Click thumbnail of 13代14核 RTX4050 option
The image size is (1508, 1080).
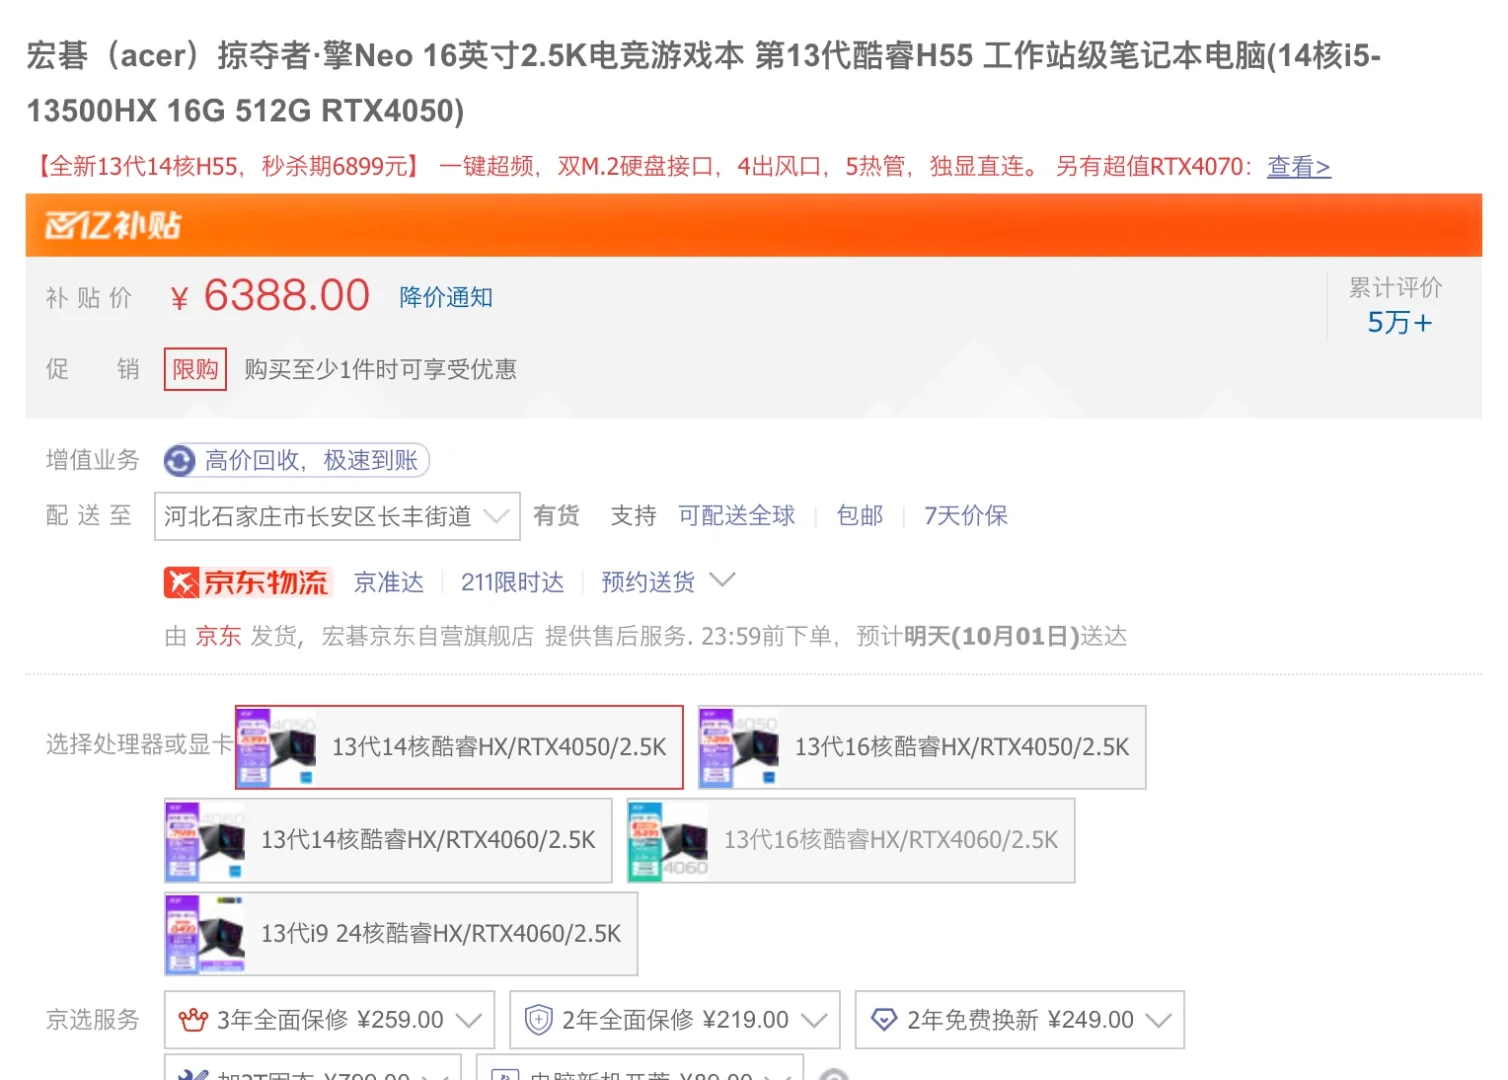(277, 747)
